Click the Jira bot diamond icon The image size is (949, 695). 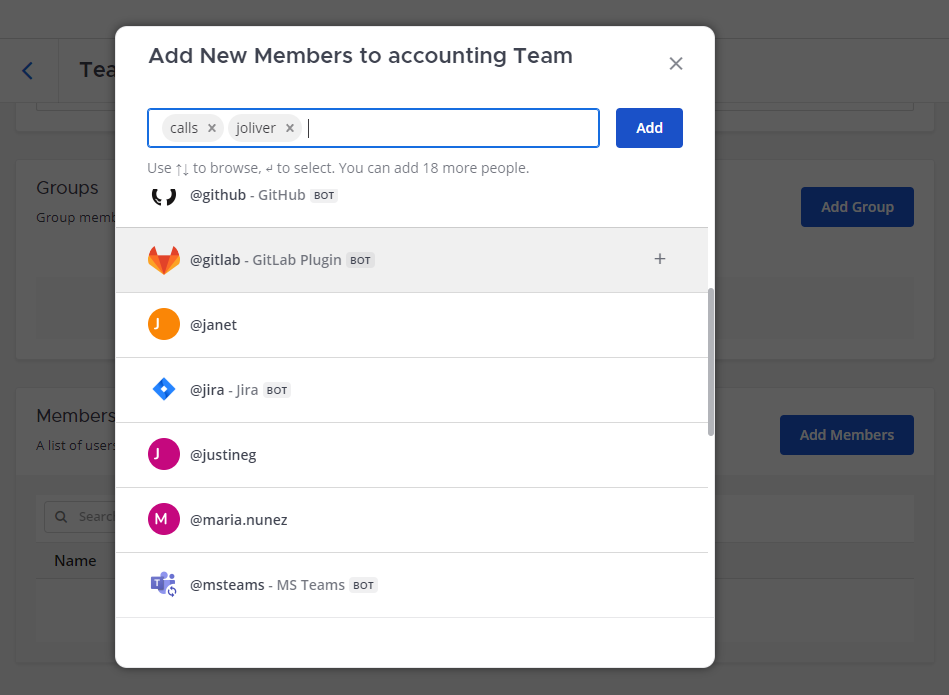163,389
